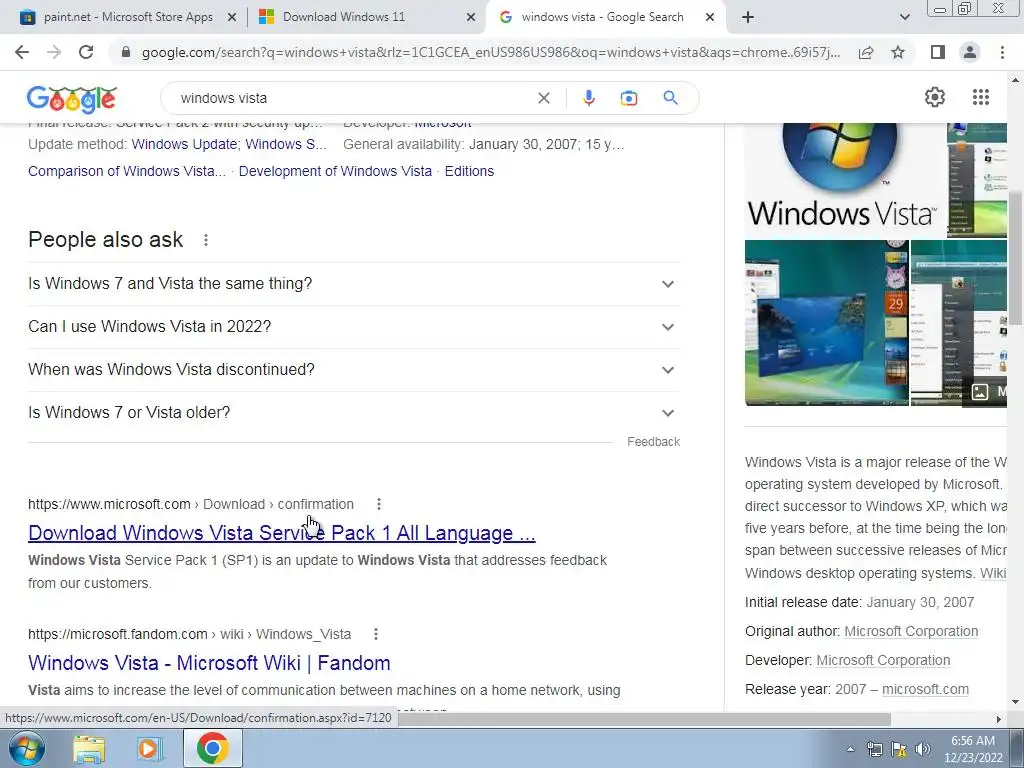
Task: Click the taskbar clock showing 6:56 AM
Action: (972, 749)
